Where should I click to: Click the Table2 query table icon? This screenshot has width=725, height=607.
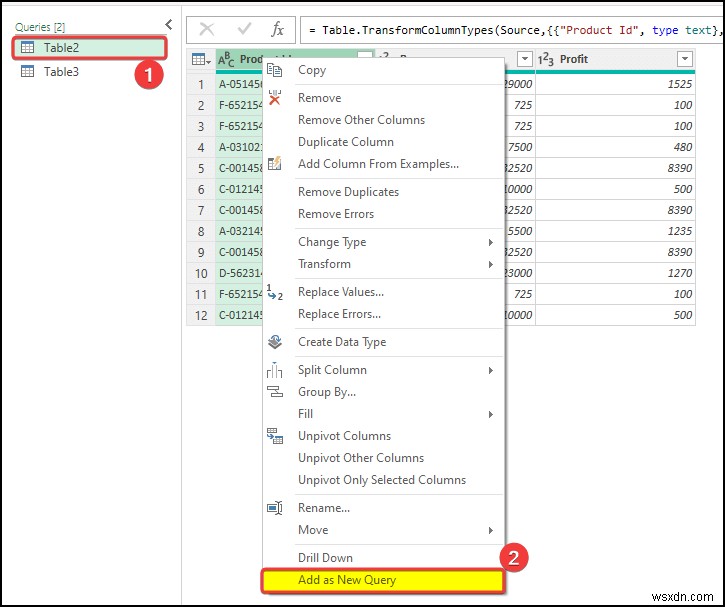[x=27, y=47]
